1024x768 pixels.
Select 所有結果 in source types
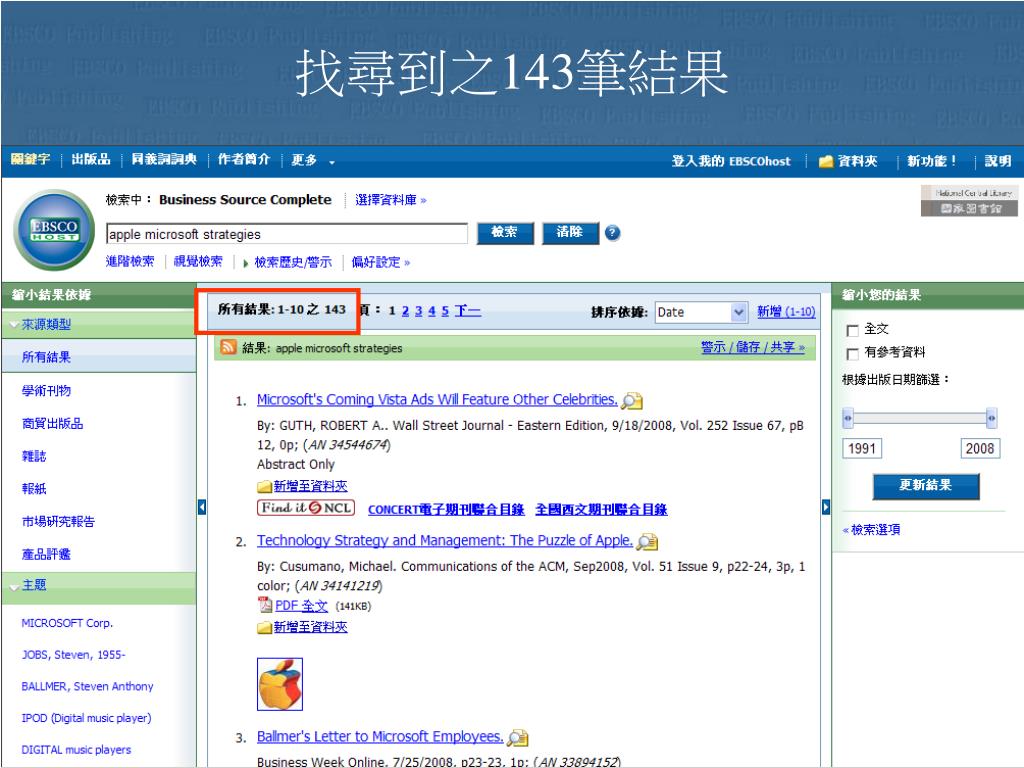point(46,357)
